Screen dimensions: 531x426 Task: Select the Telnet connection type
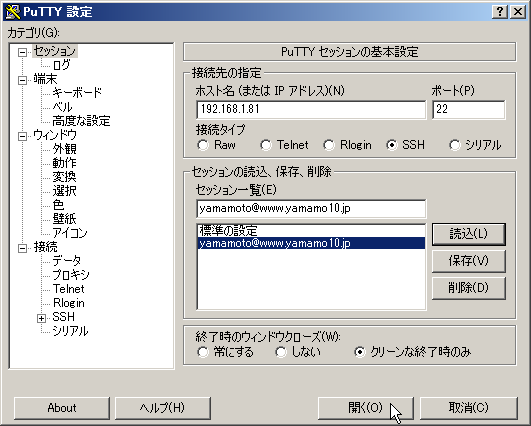(266, 145)
